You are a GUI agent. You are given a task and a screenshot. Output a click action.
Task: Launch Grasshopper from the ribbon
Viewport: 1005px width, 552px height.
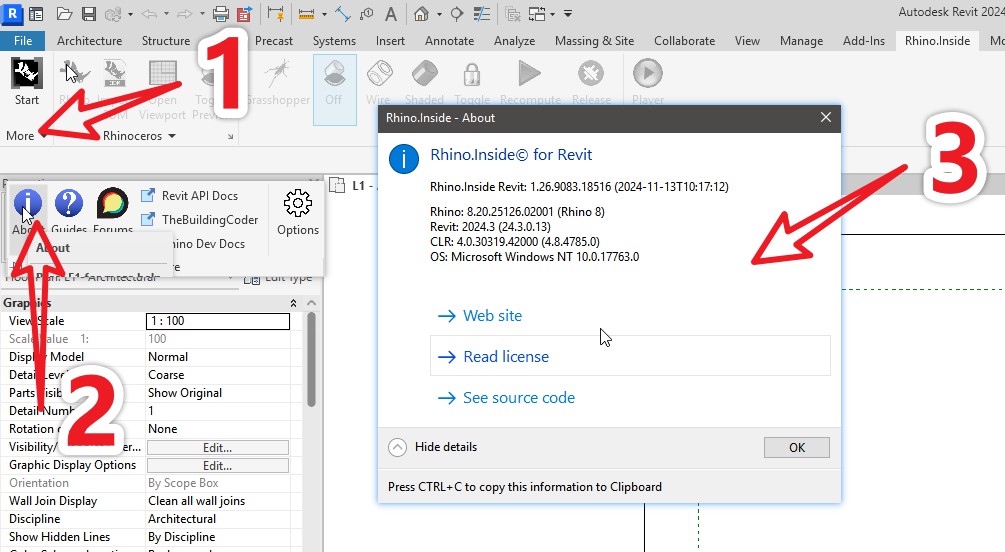tap(278, 74)
